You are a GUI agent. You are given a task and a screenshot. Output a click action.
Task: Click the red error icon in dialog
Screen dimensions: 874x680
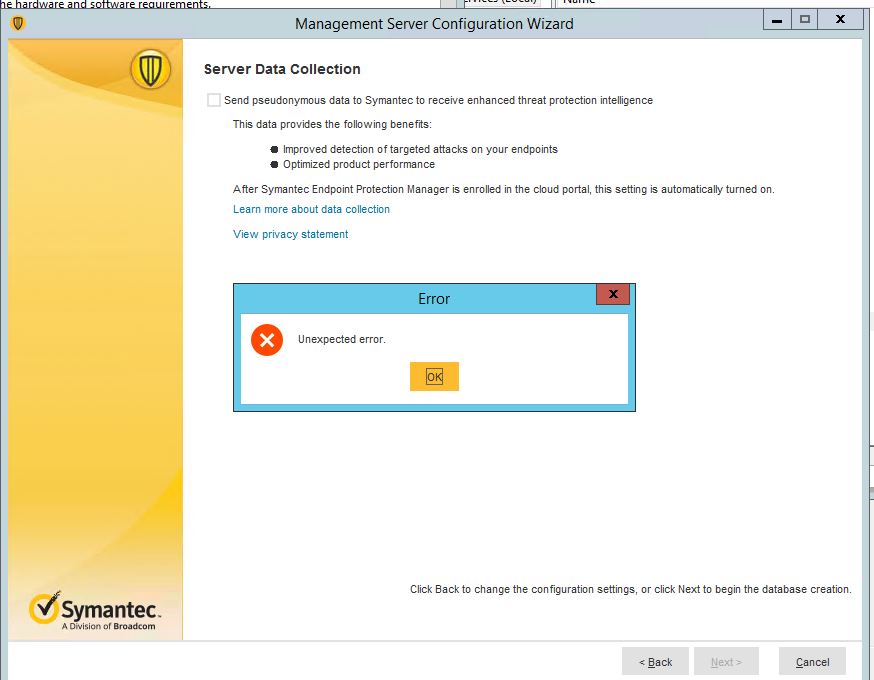[x=267, y=340]
